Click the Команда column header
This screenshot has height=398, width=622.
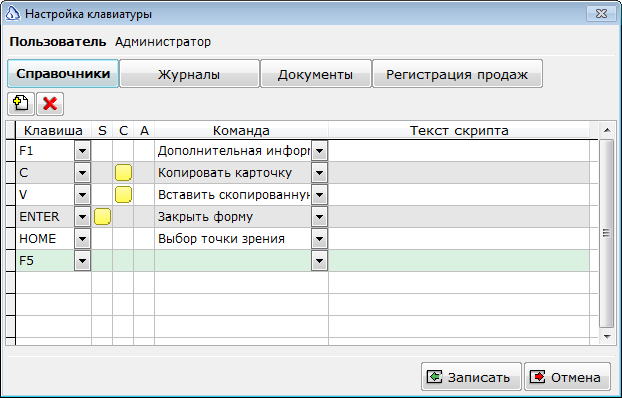(x=241, y=130)
